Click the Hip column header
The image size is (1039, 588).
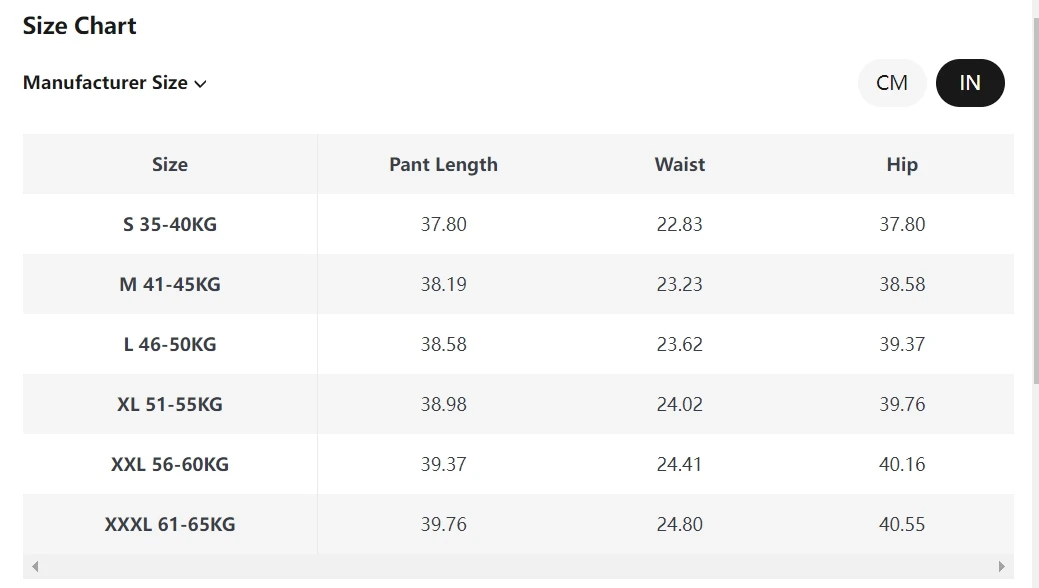coord(902,164)
